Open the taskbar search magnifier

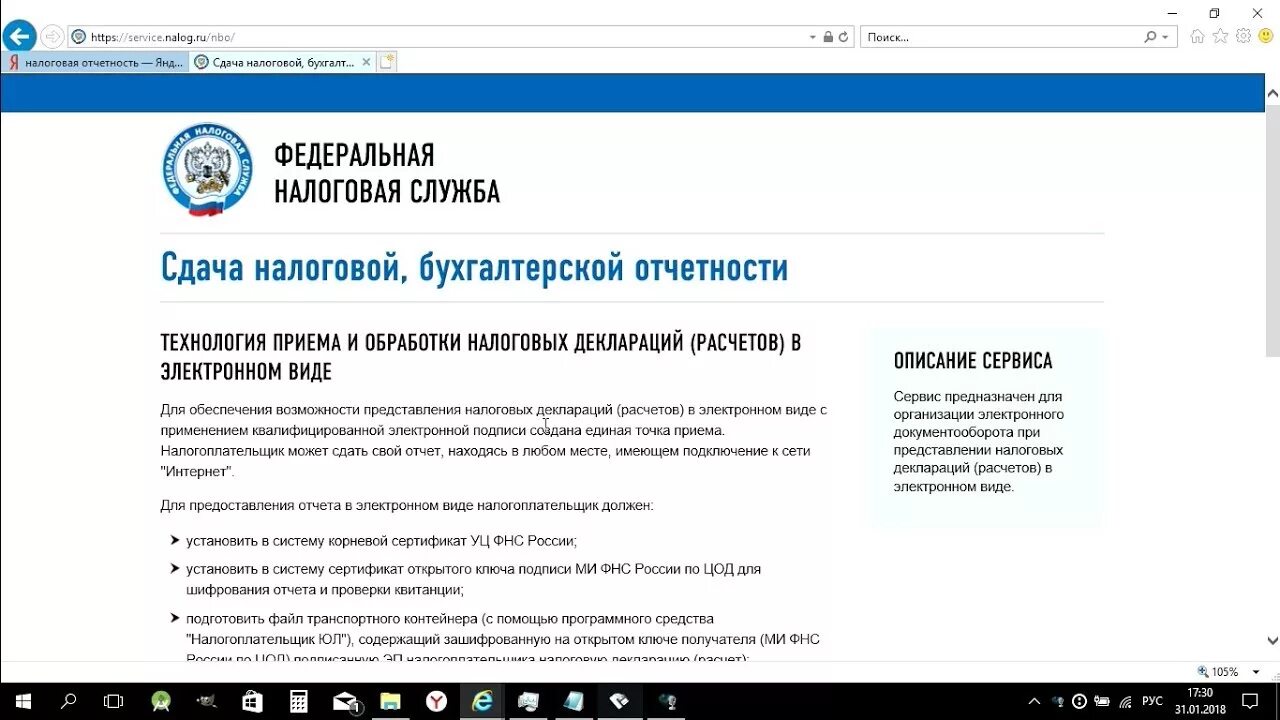[x=68, y=701]
